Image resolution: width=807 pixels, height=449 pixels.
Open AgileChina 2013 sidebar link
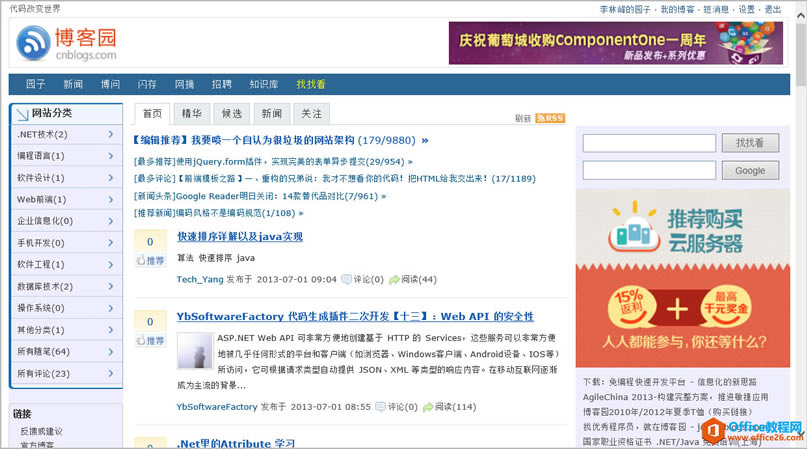click(x=675, y=397)
